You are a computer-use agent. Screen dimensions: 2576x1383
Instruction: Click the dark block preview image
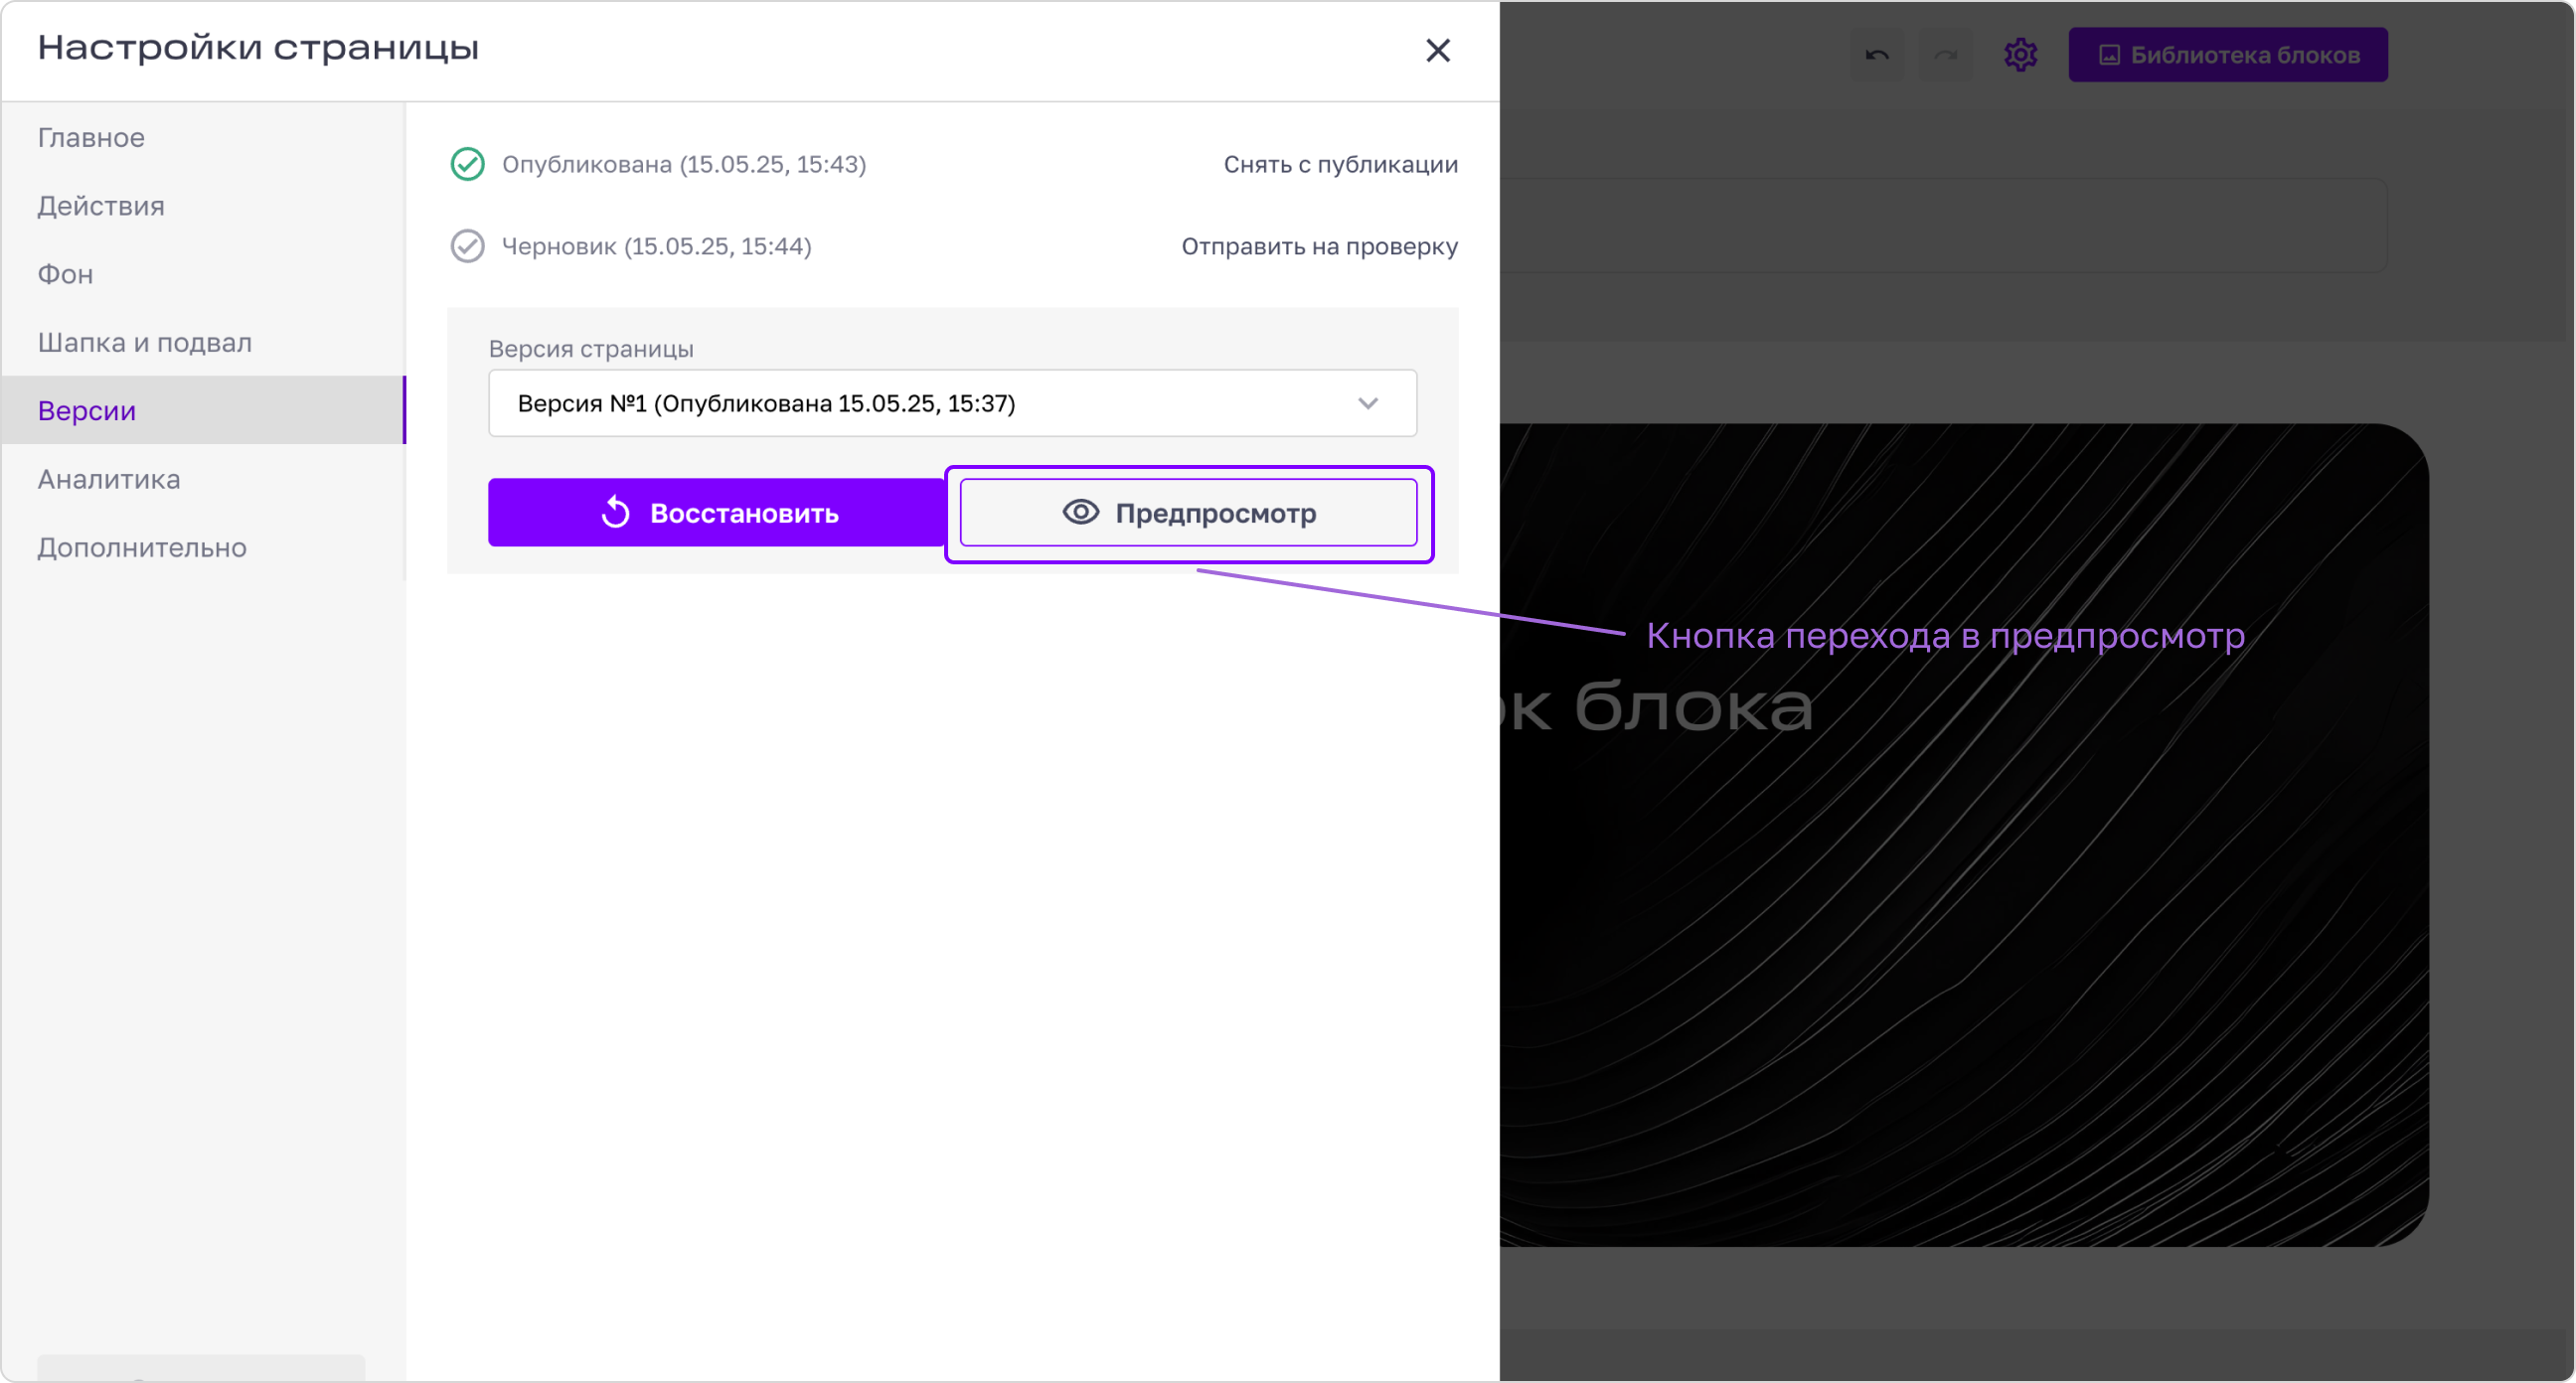click(x=1964, y=835)
